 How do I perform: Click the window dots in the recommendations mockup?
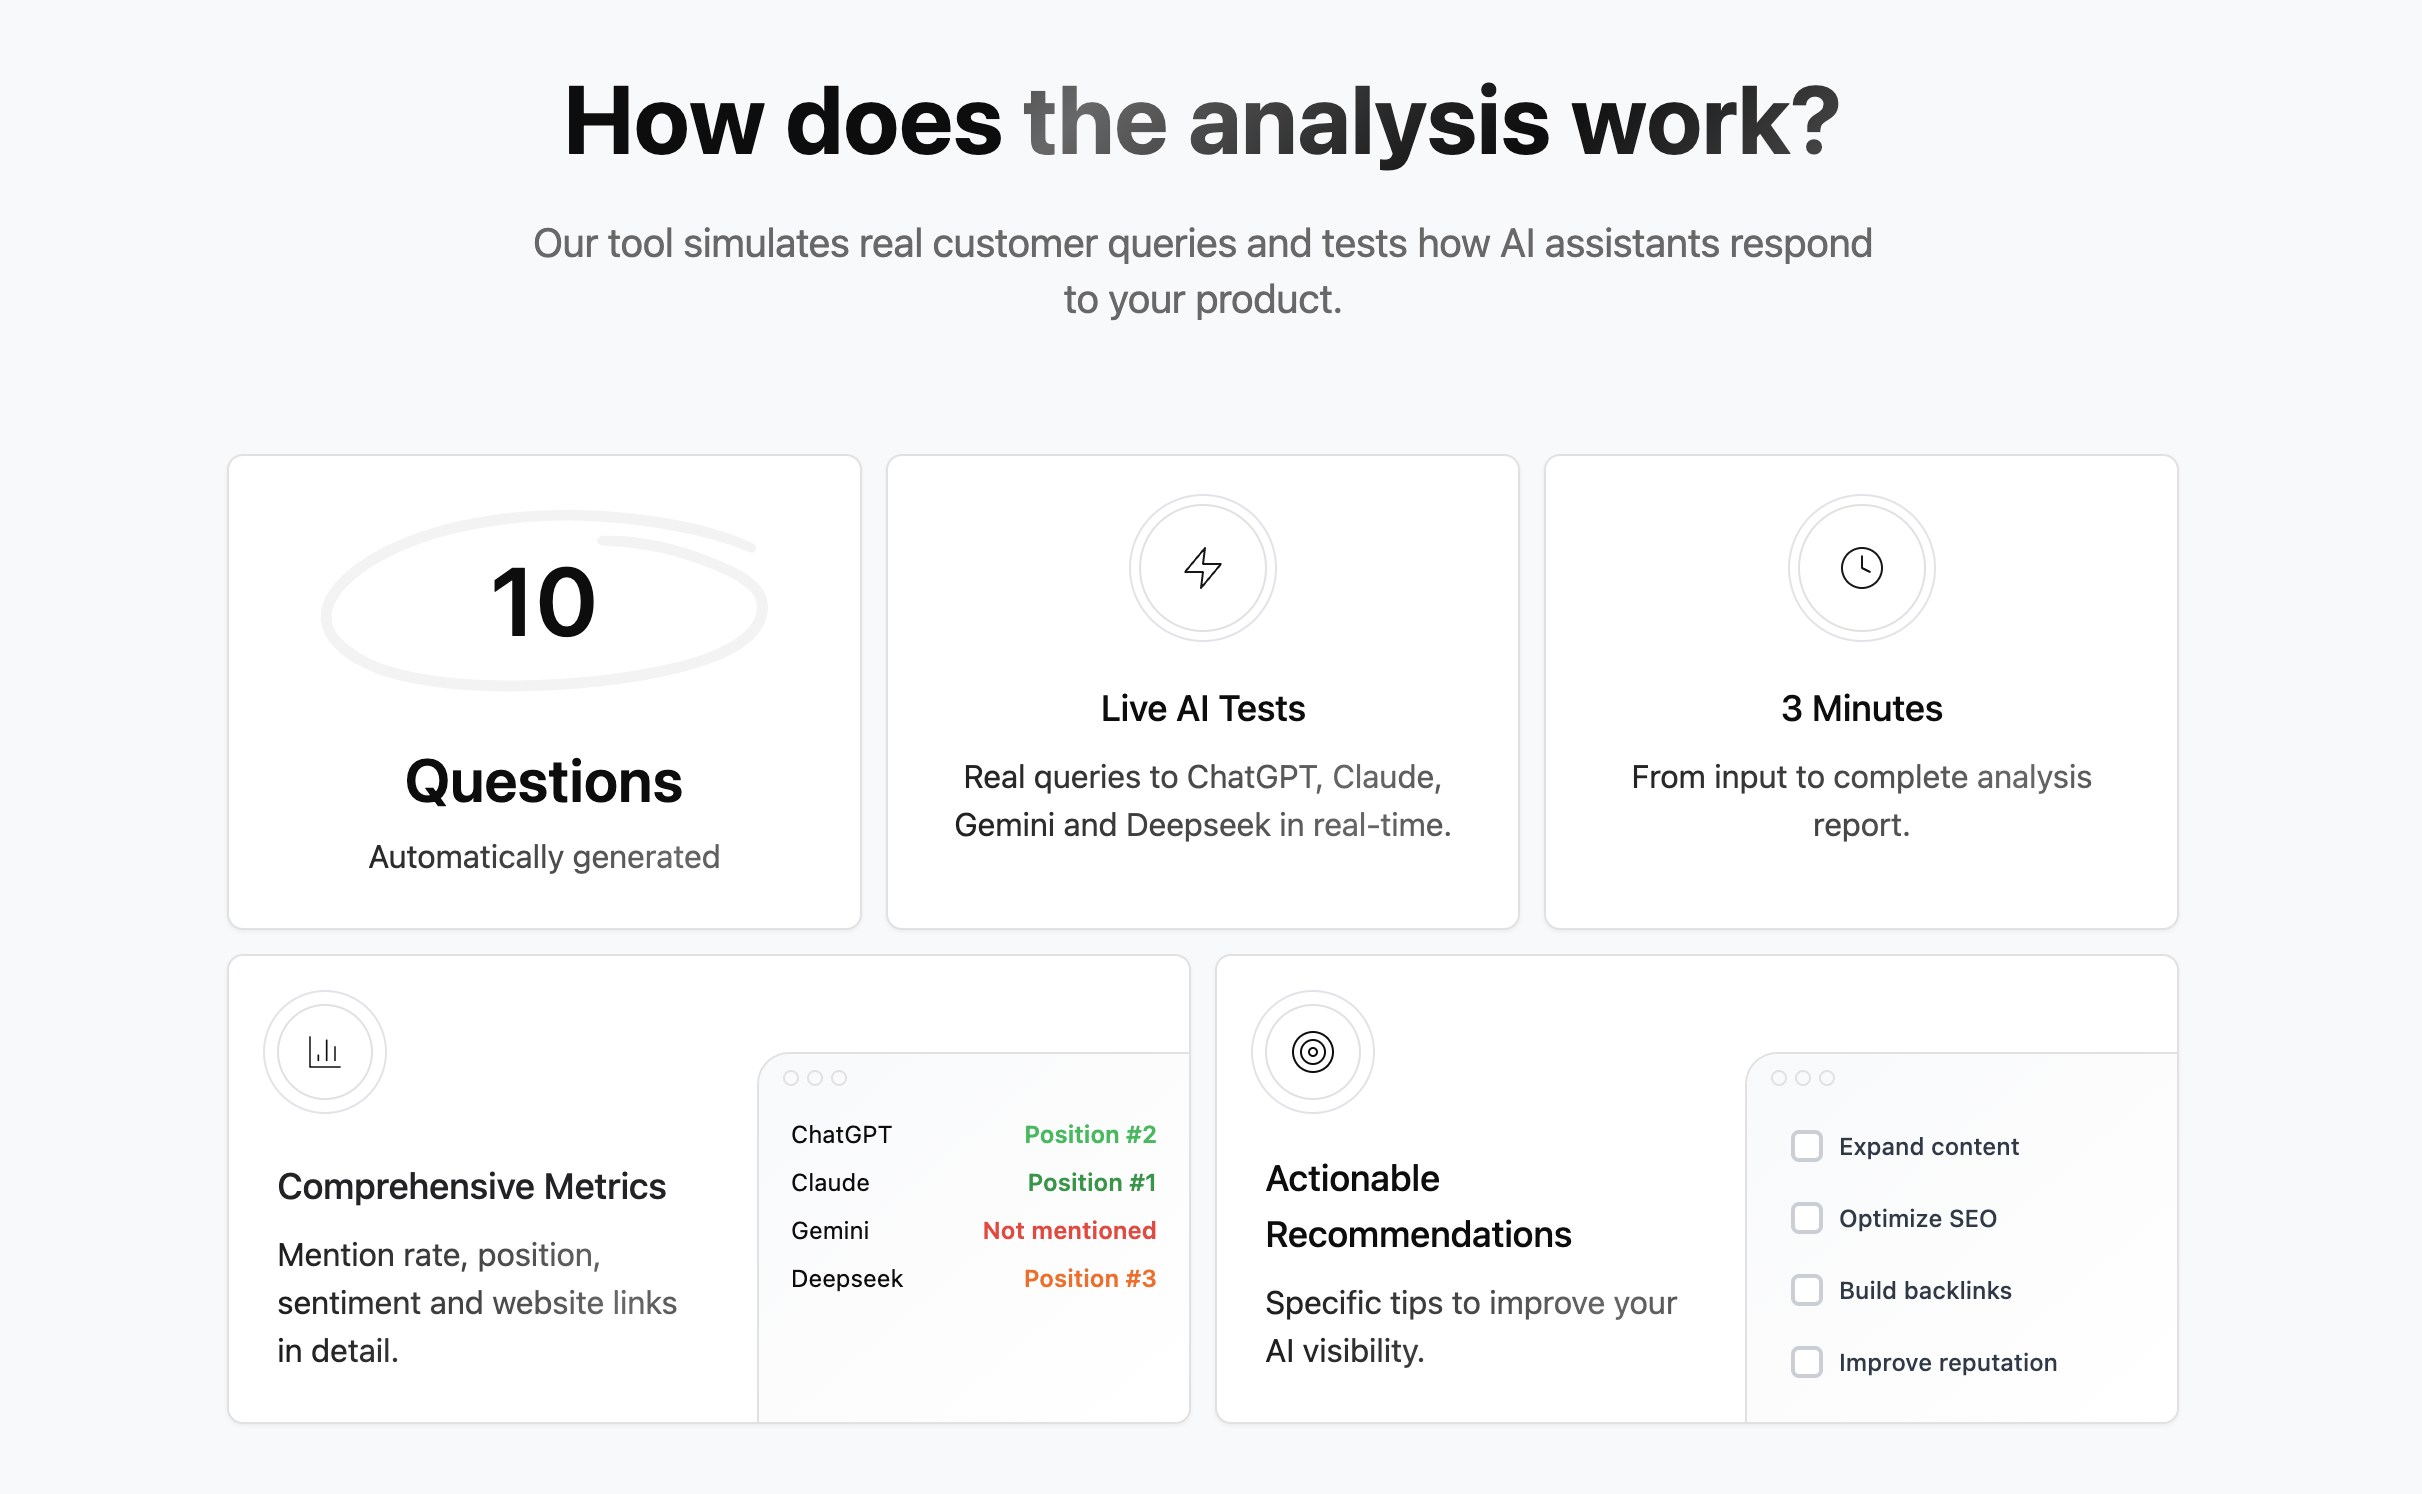(x=1803, y=1078)
